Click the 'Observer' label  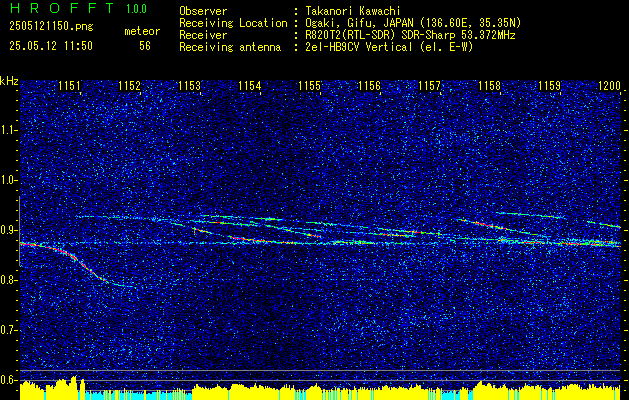[203, 11]
